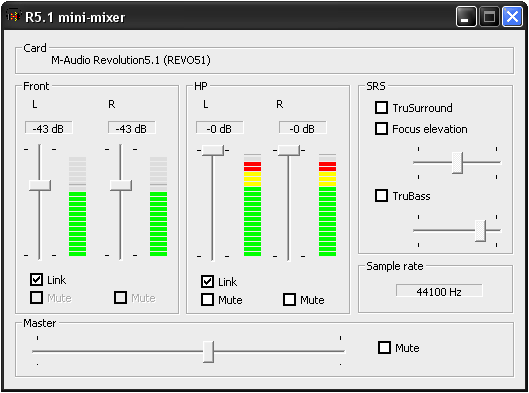Click the Front right volume slider handle
The image size is (529, 393).
[121, 186]
